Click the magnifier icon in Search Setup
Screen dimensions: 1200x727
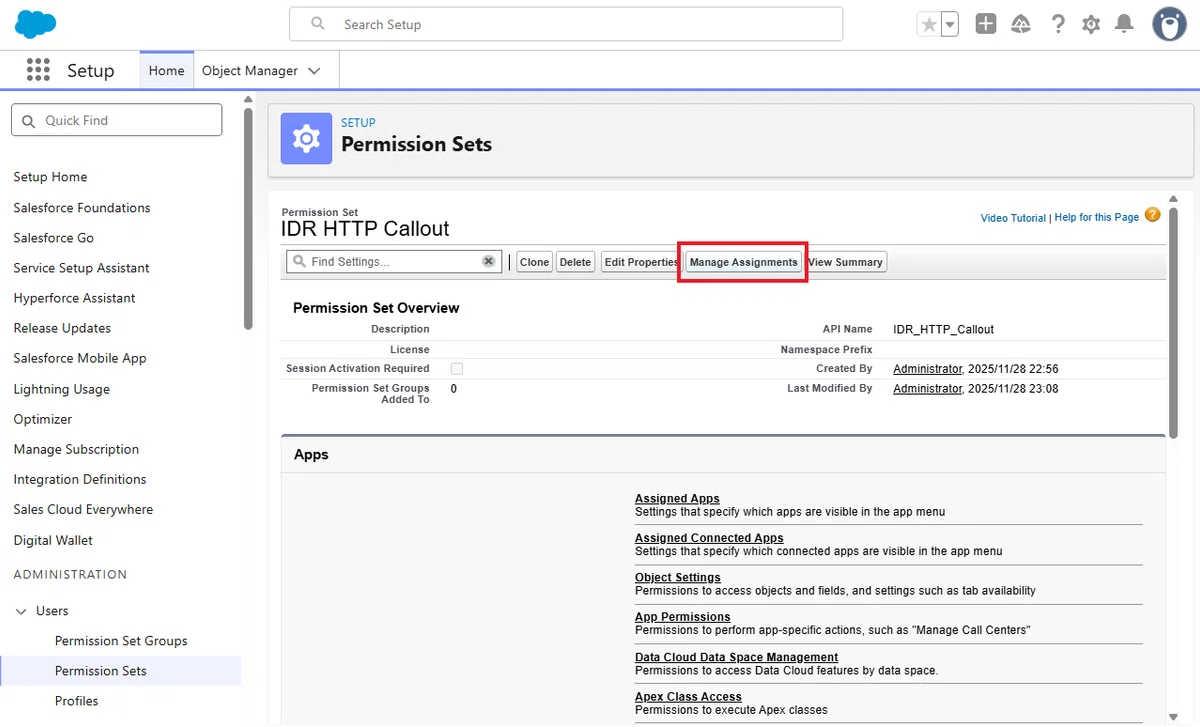318,23
